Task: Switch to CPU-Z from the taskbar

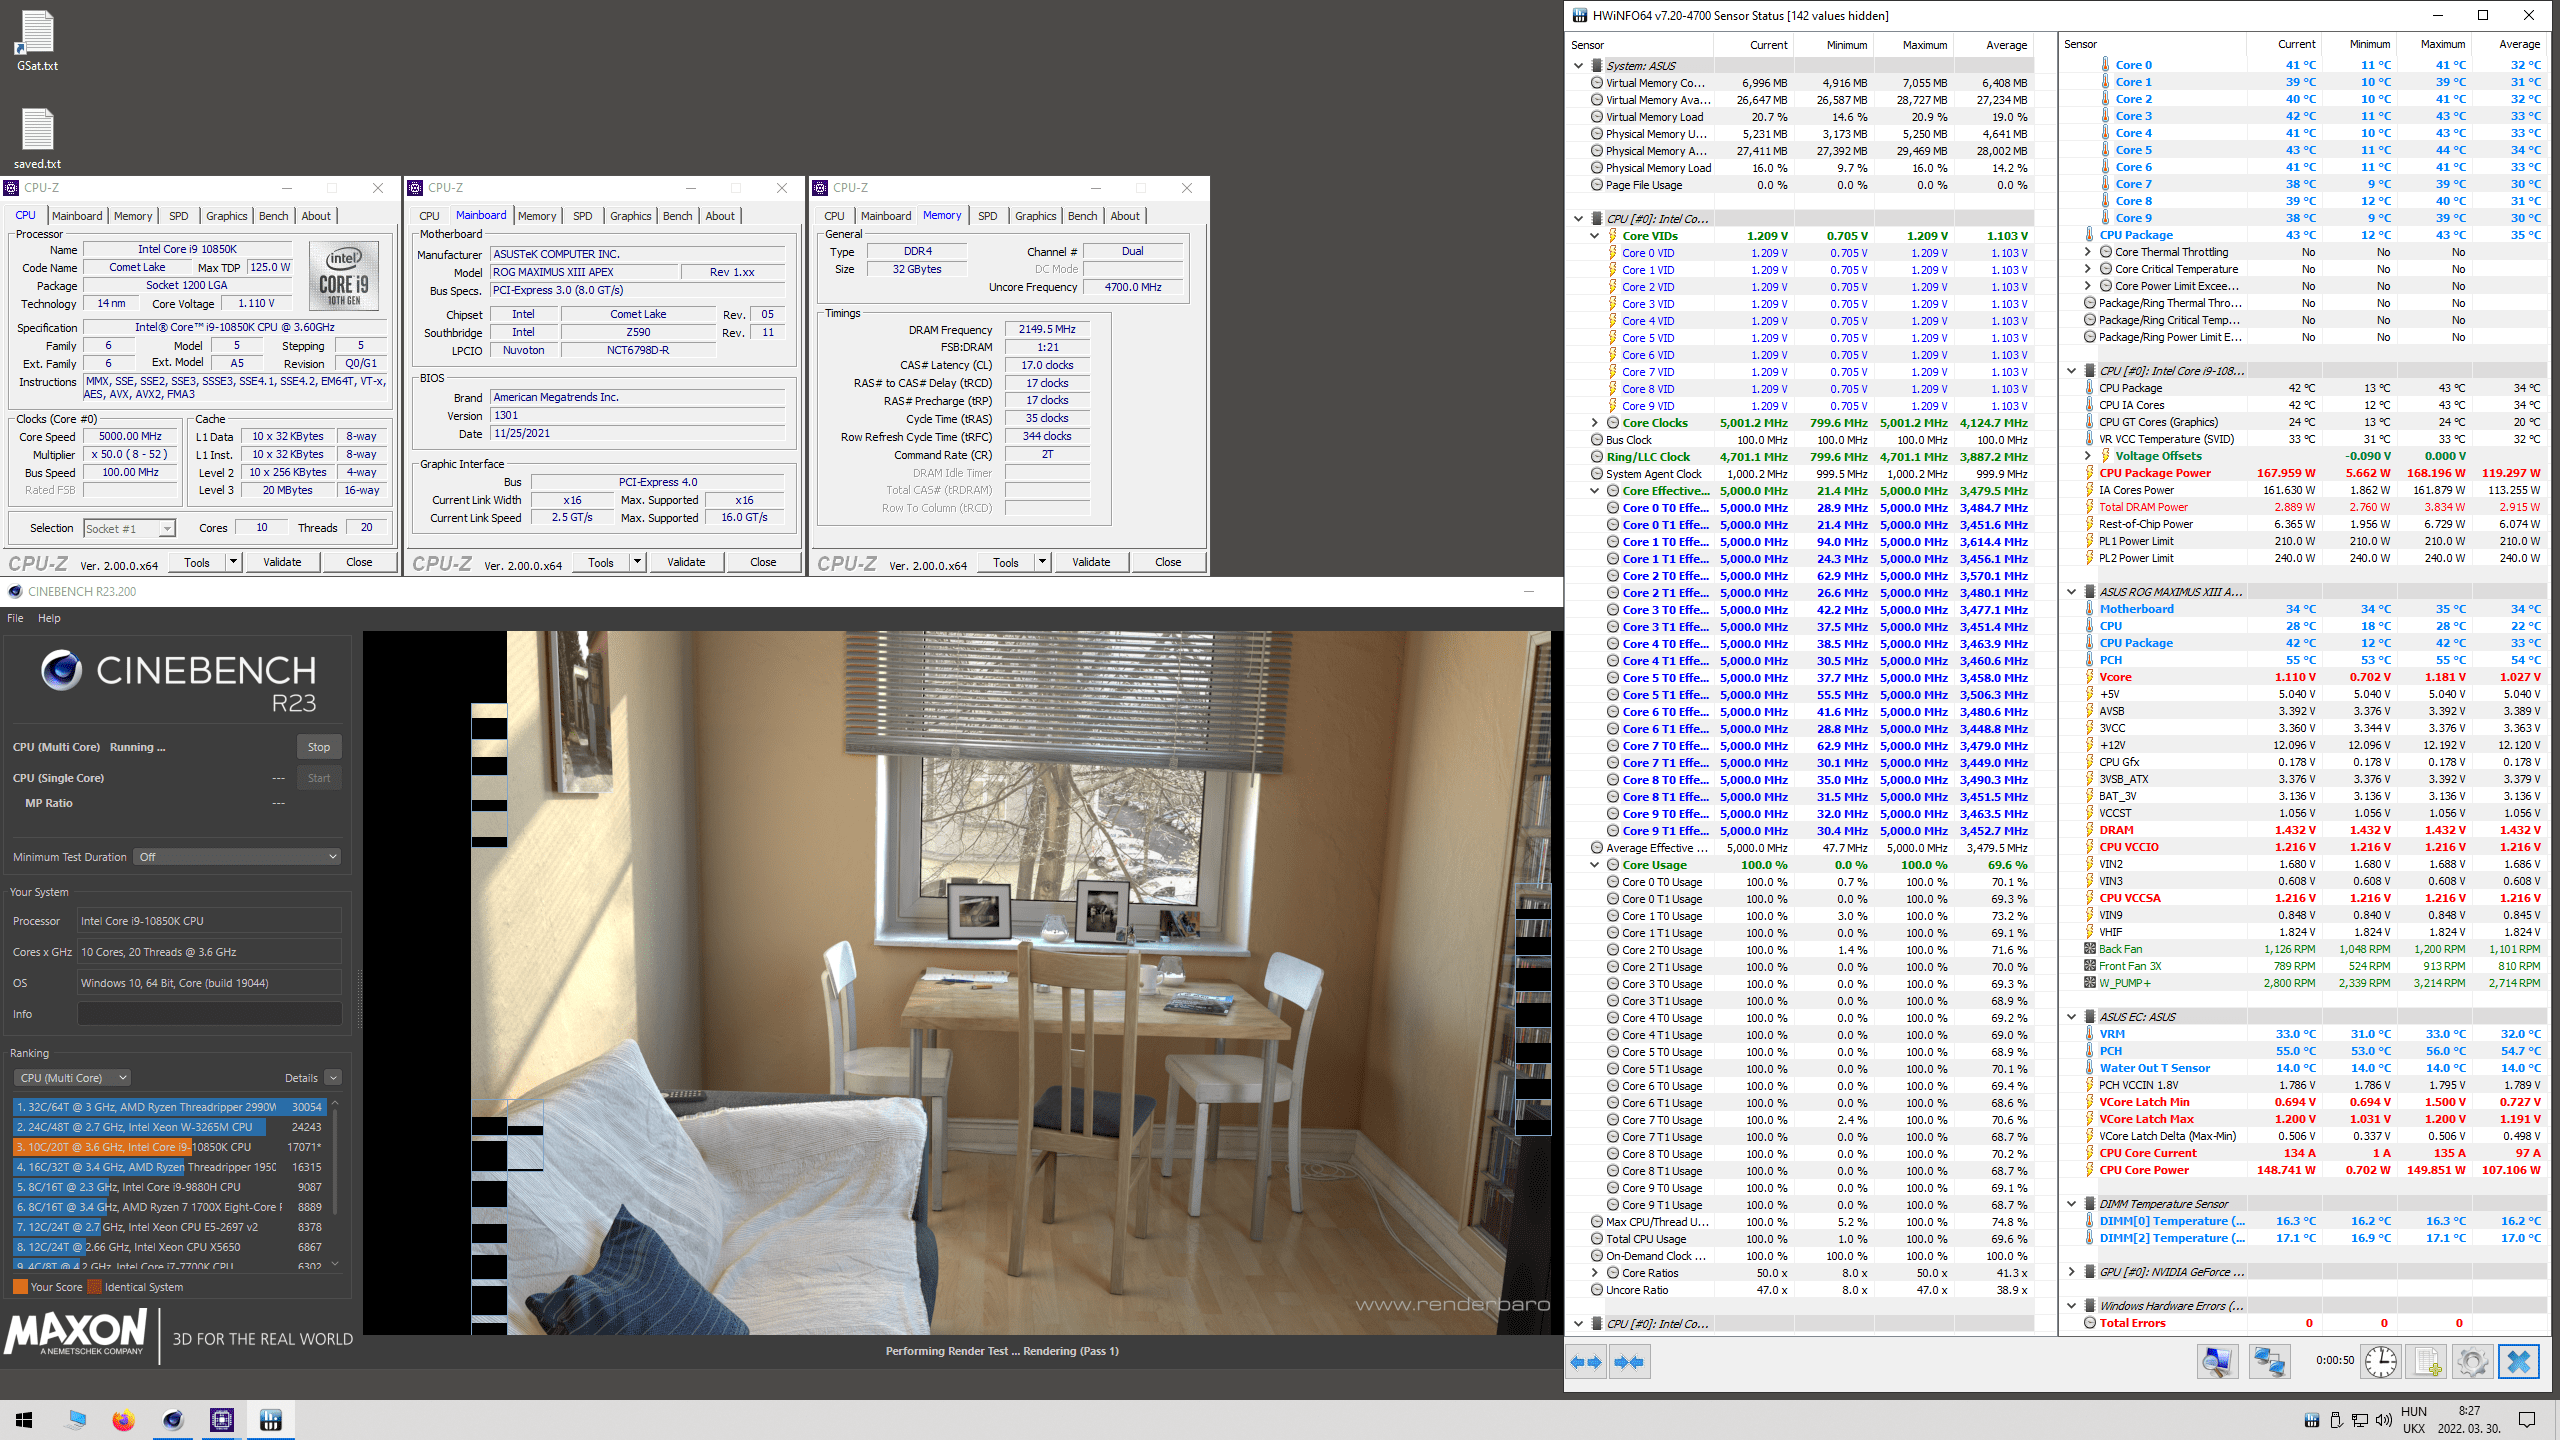Action: point(221,1420)
